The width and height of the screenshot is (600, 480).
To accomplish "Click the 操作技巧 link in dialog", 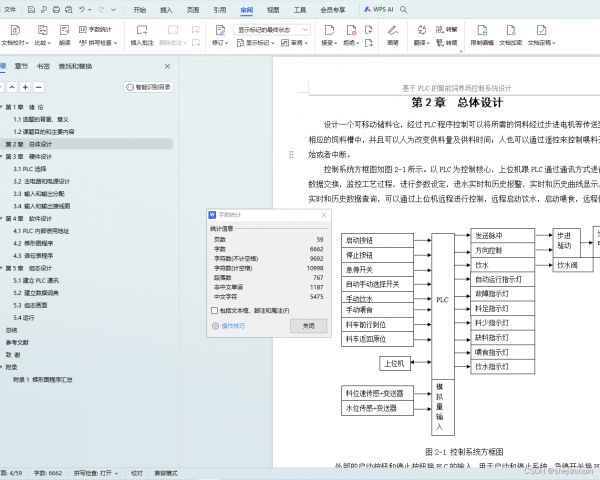I will (x=229, y=326).
